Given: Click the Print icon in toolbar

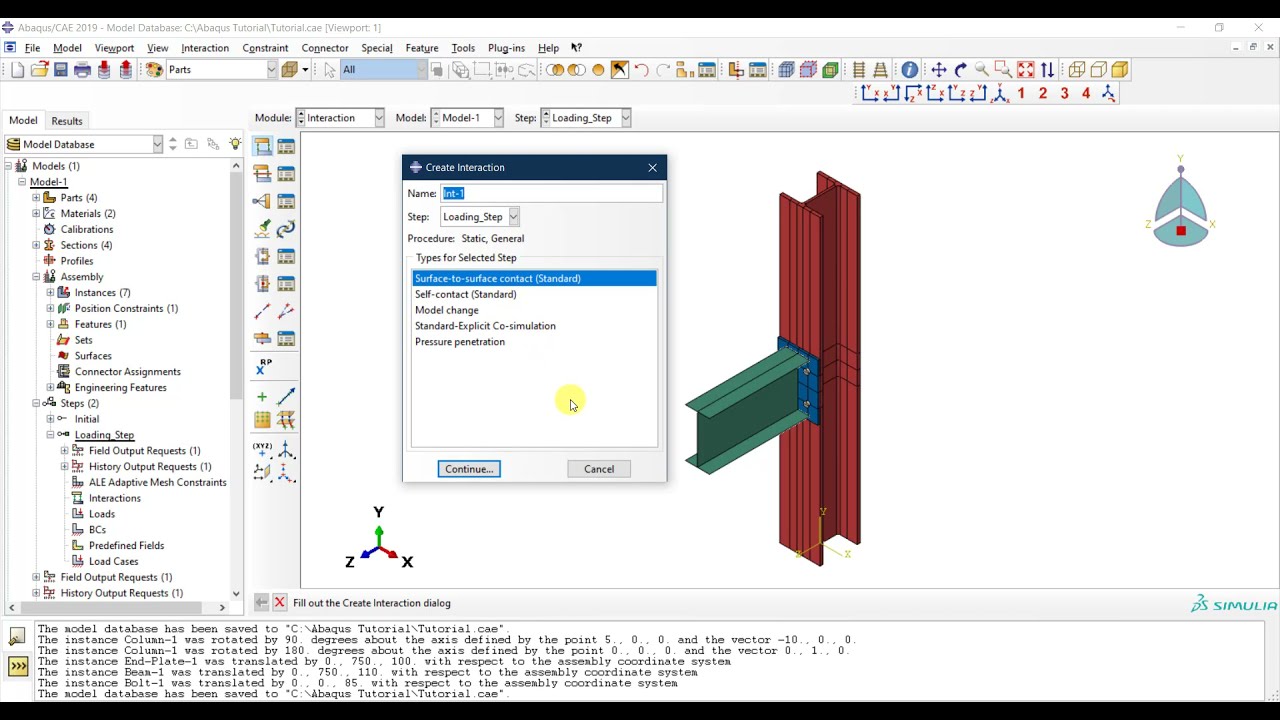Looking at the screenshot, I should click(82, 70).
